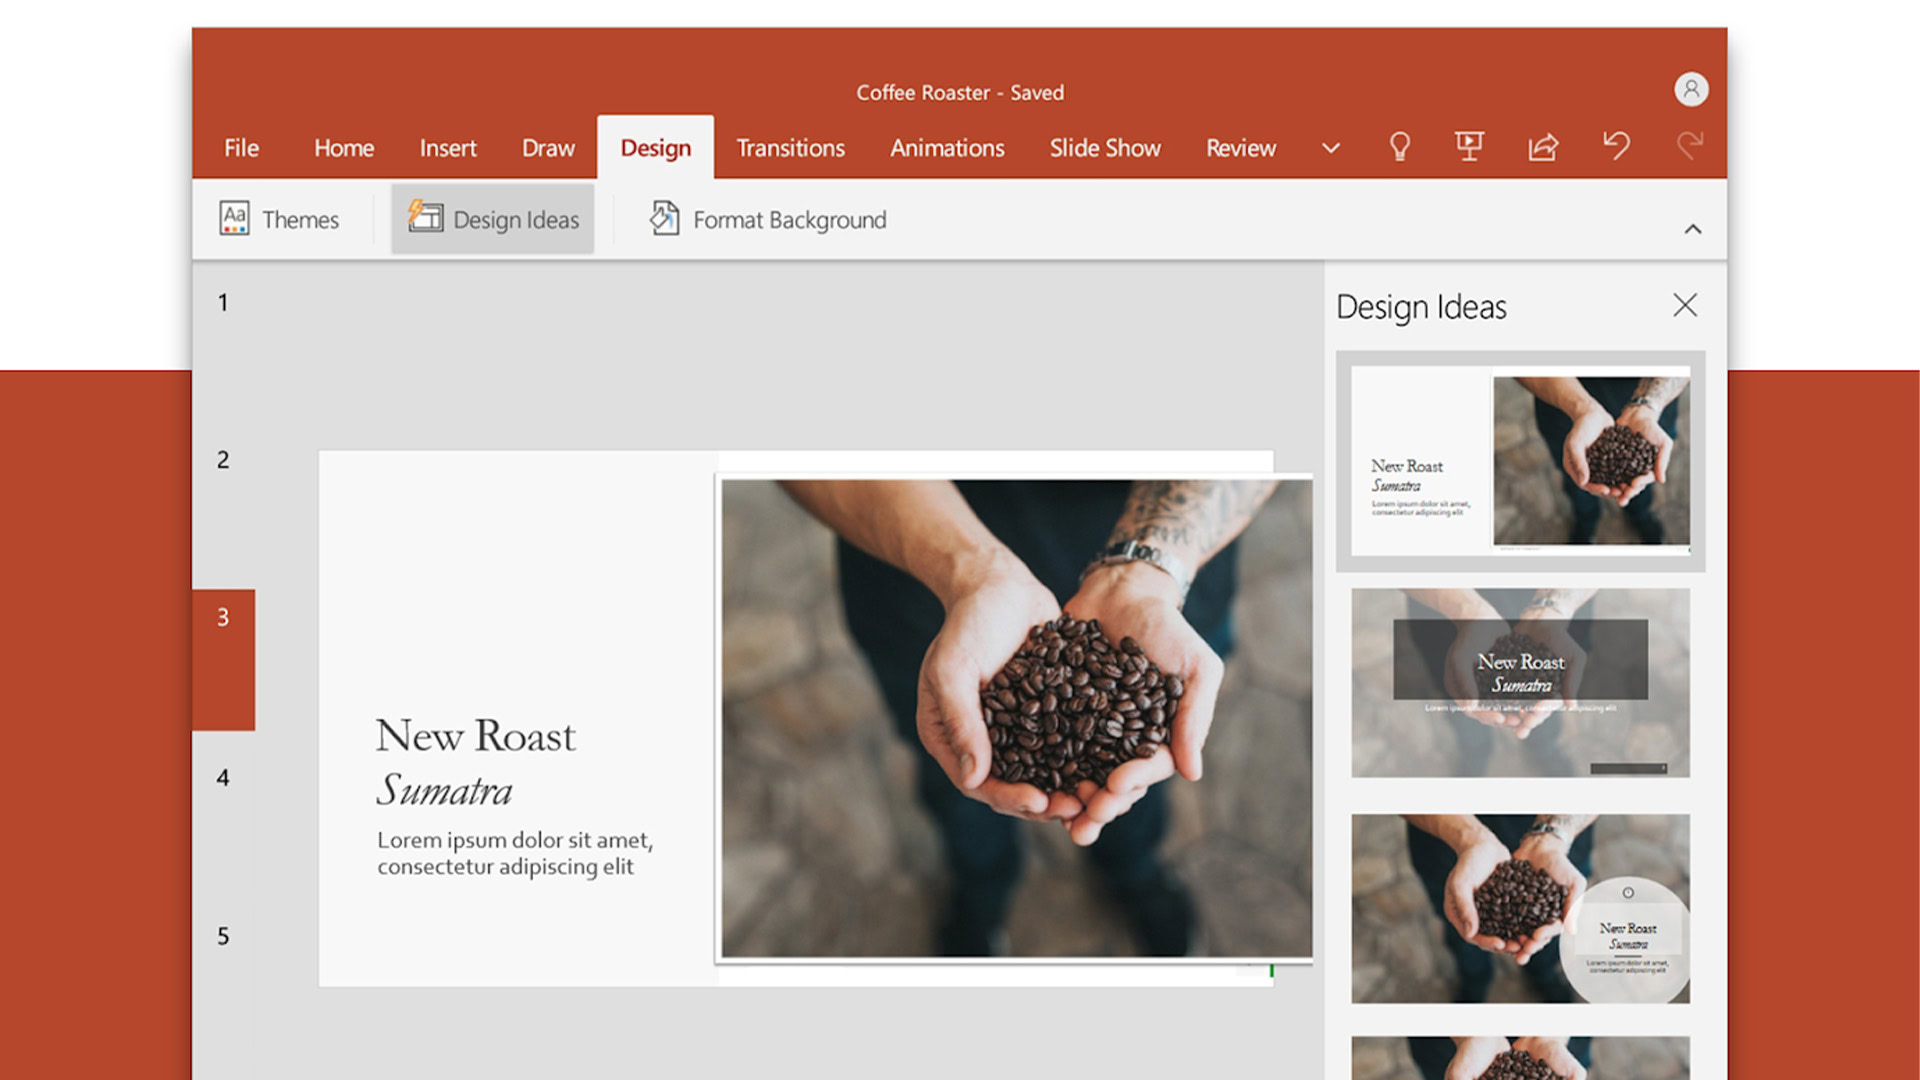1920x1080 pixels.
Task: Open Format Background options
Action: point(768,219)
